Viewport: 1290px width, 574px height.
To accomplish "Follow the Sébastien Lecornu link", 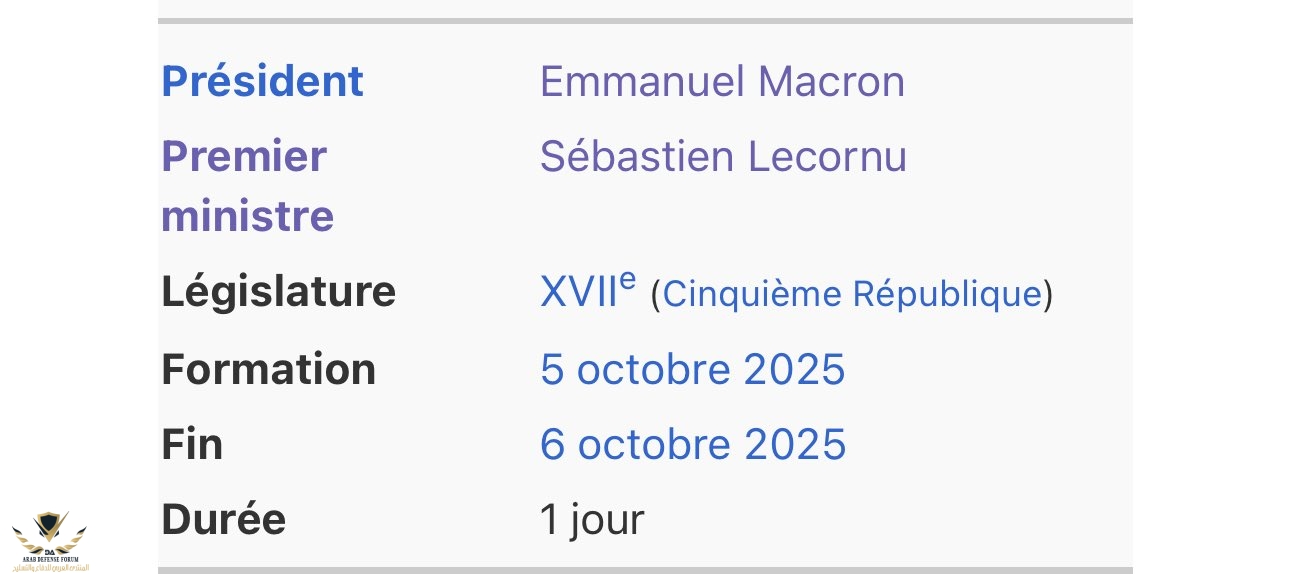I will 723,156.
